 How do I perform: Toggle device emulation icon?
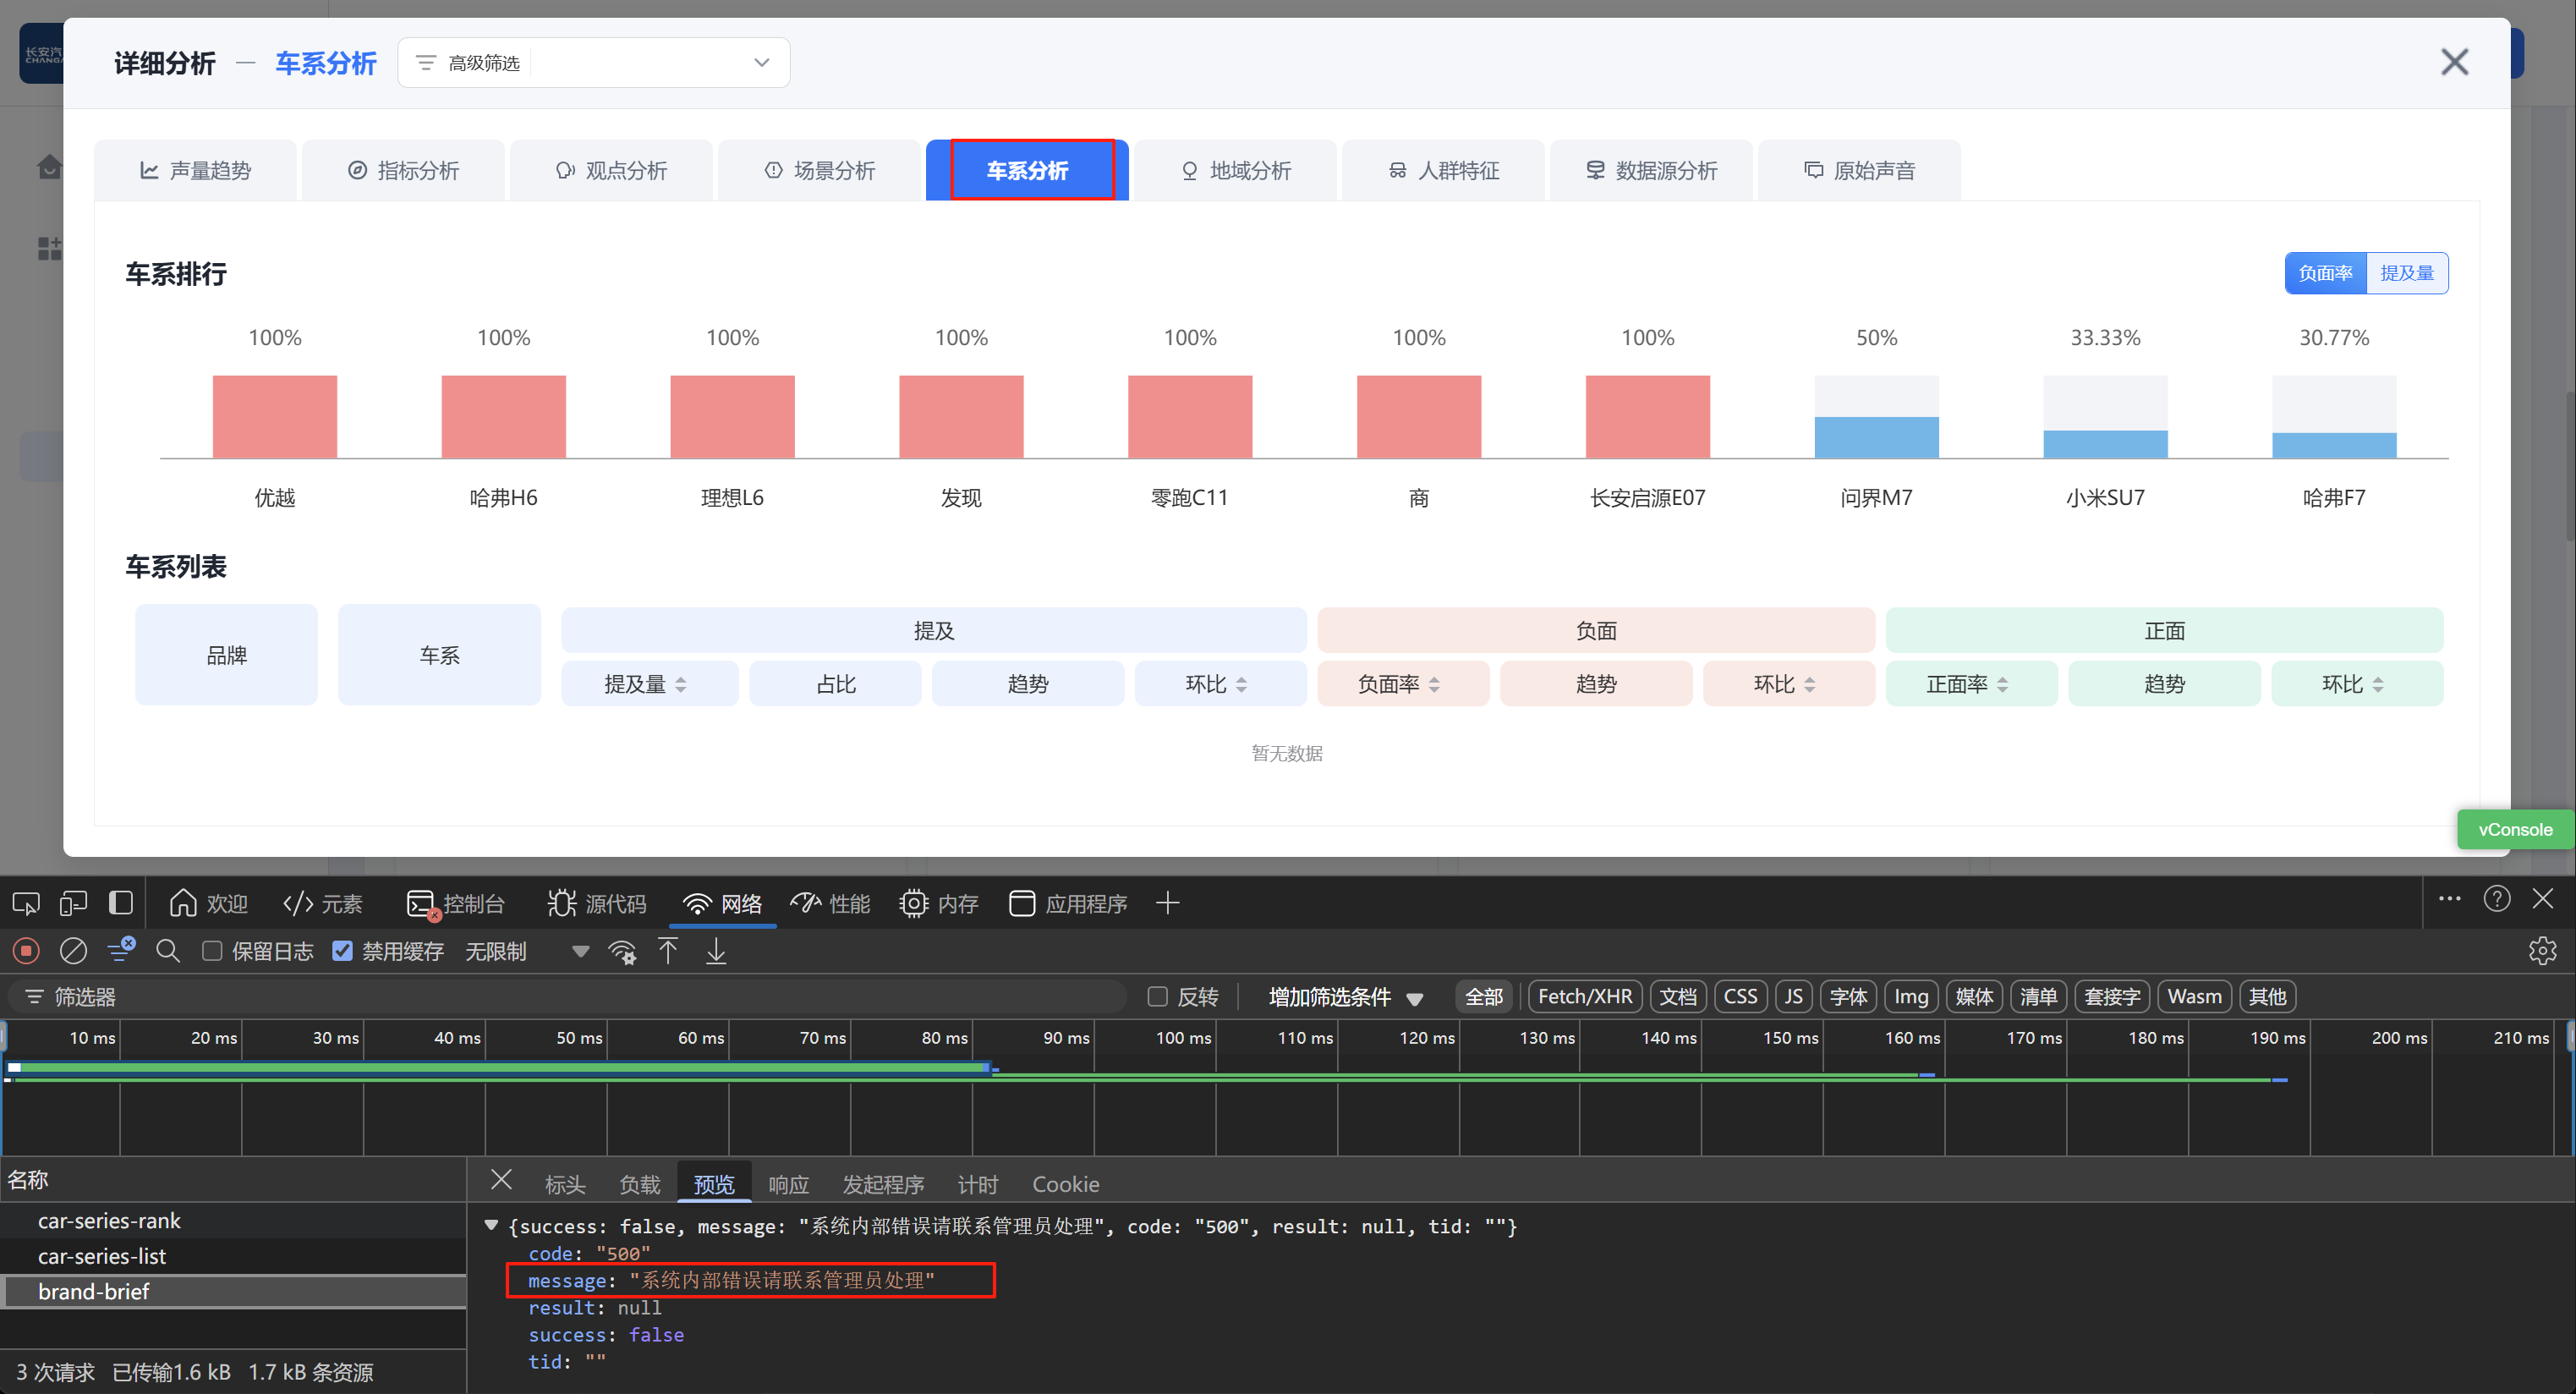click(x=73, y=904)
